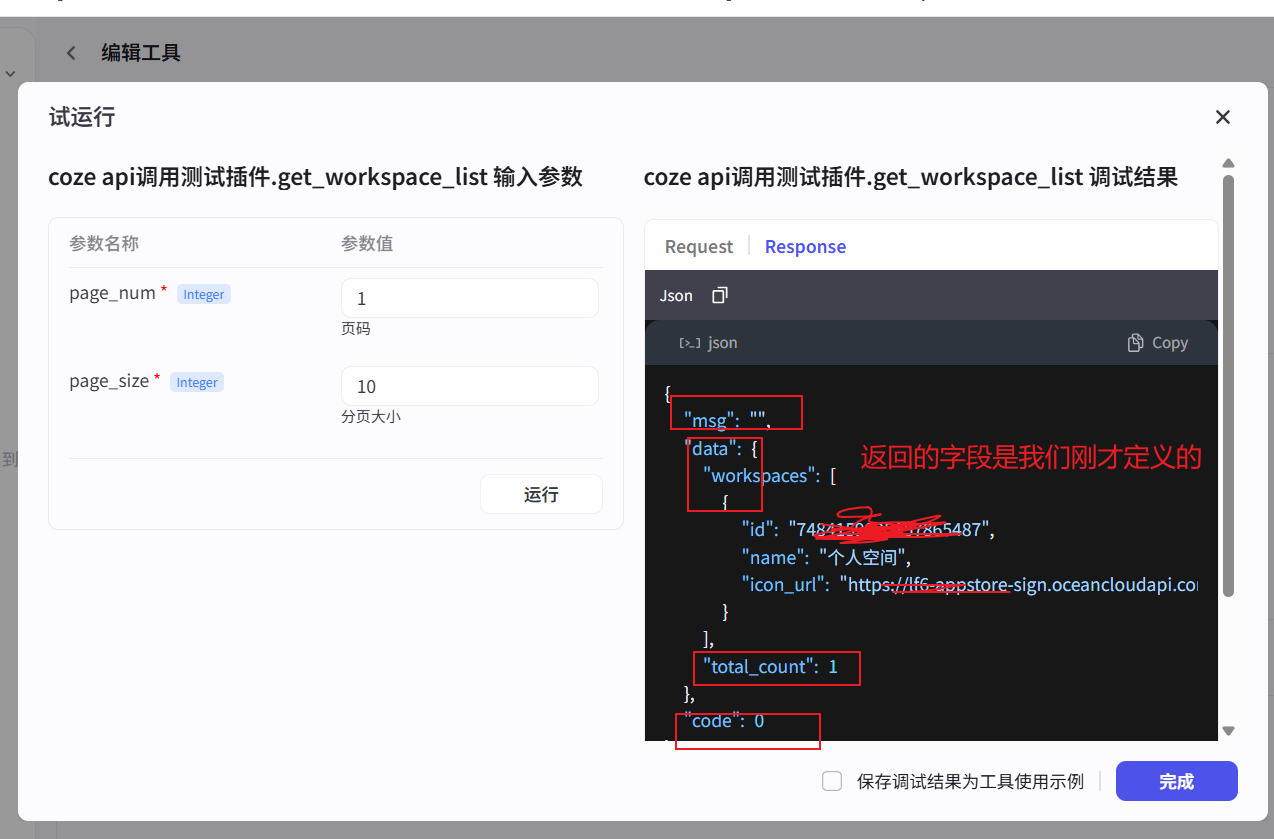Click the "icon_url" line in the JSON
Screen dimensions: 1274x839
click(969, 585)
